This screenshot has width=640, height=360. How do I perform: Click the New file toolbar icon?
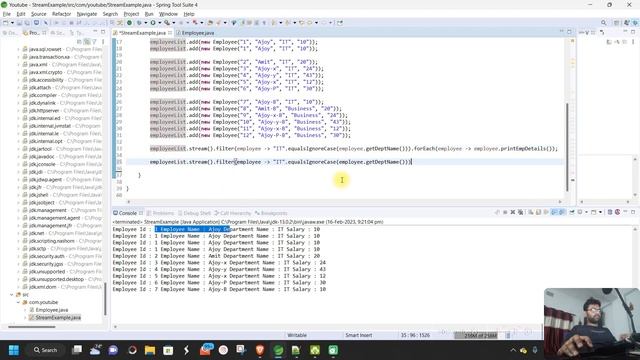click(5, 22)
